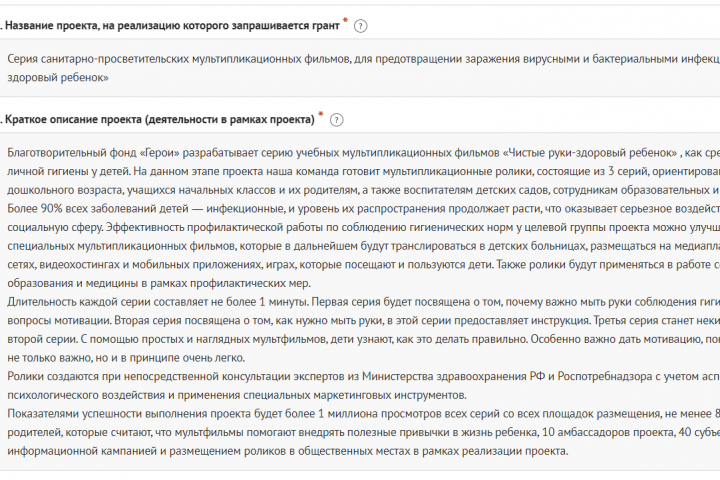Click the line starting 'личной гигиены у детей'

click(363, 171)
